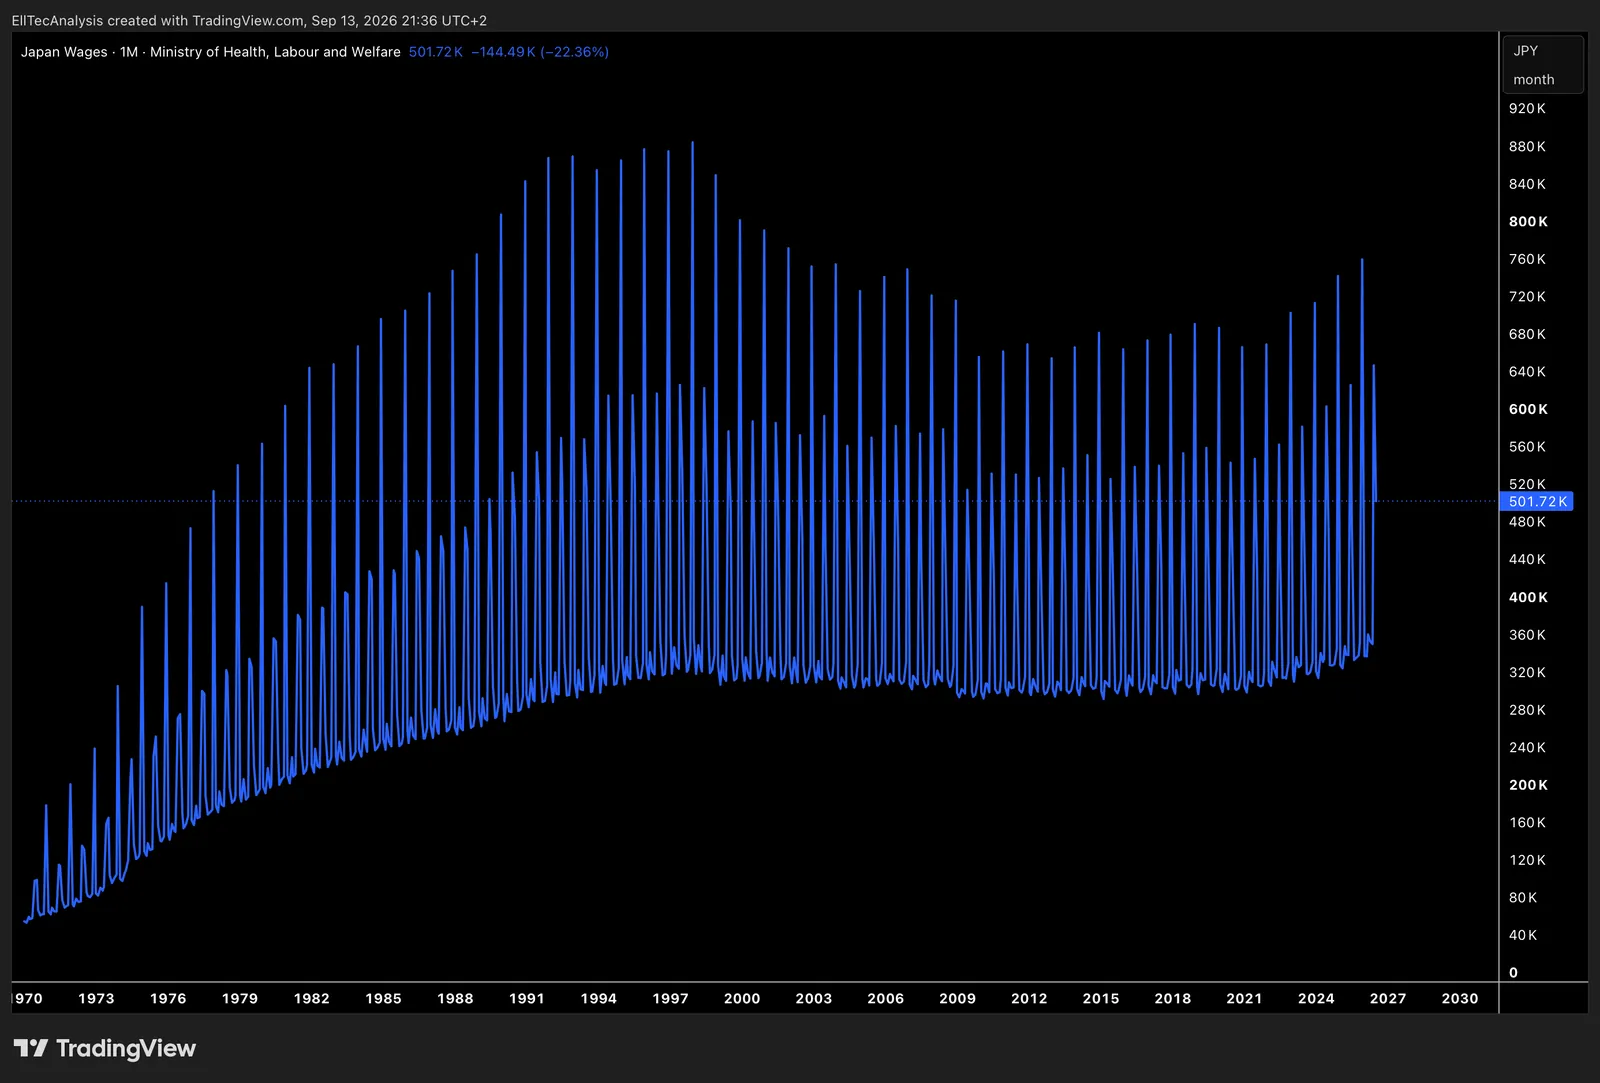Click the 320K price axis label

[1527, 673]
